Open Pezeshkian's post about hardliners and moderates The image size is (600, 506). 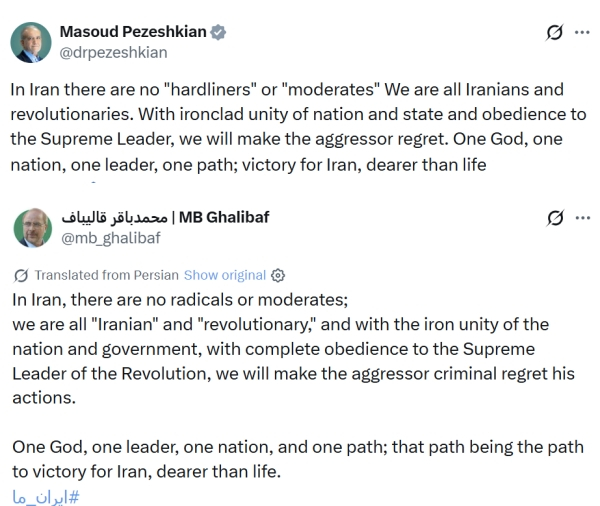(300, 126)
